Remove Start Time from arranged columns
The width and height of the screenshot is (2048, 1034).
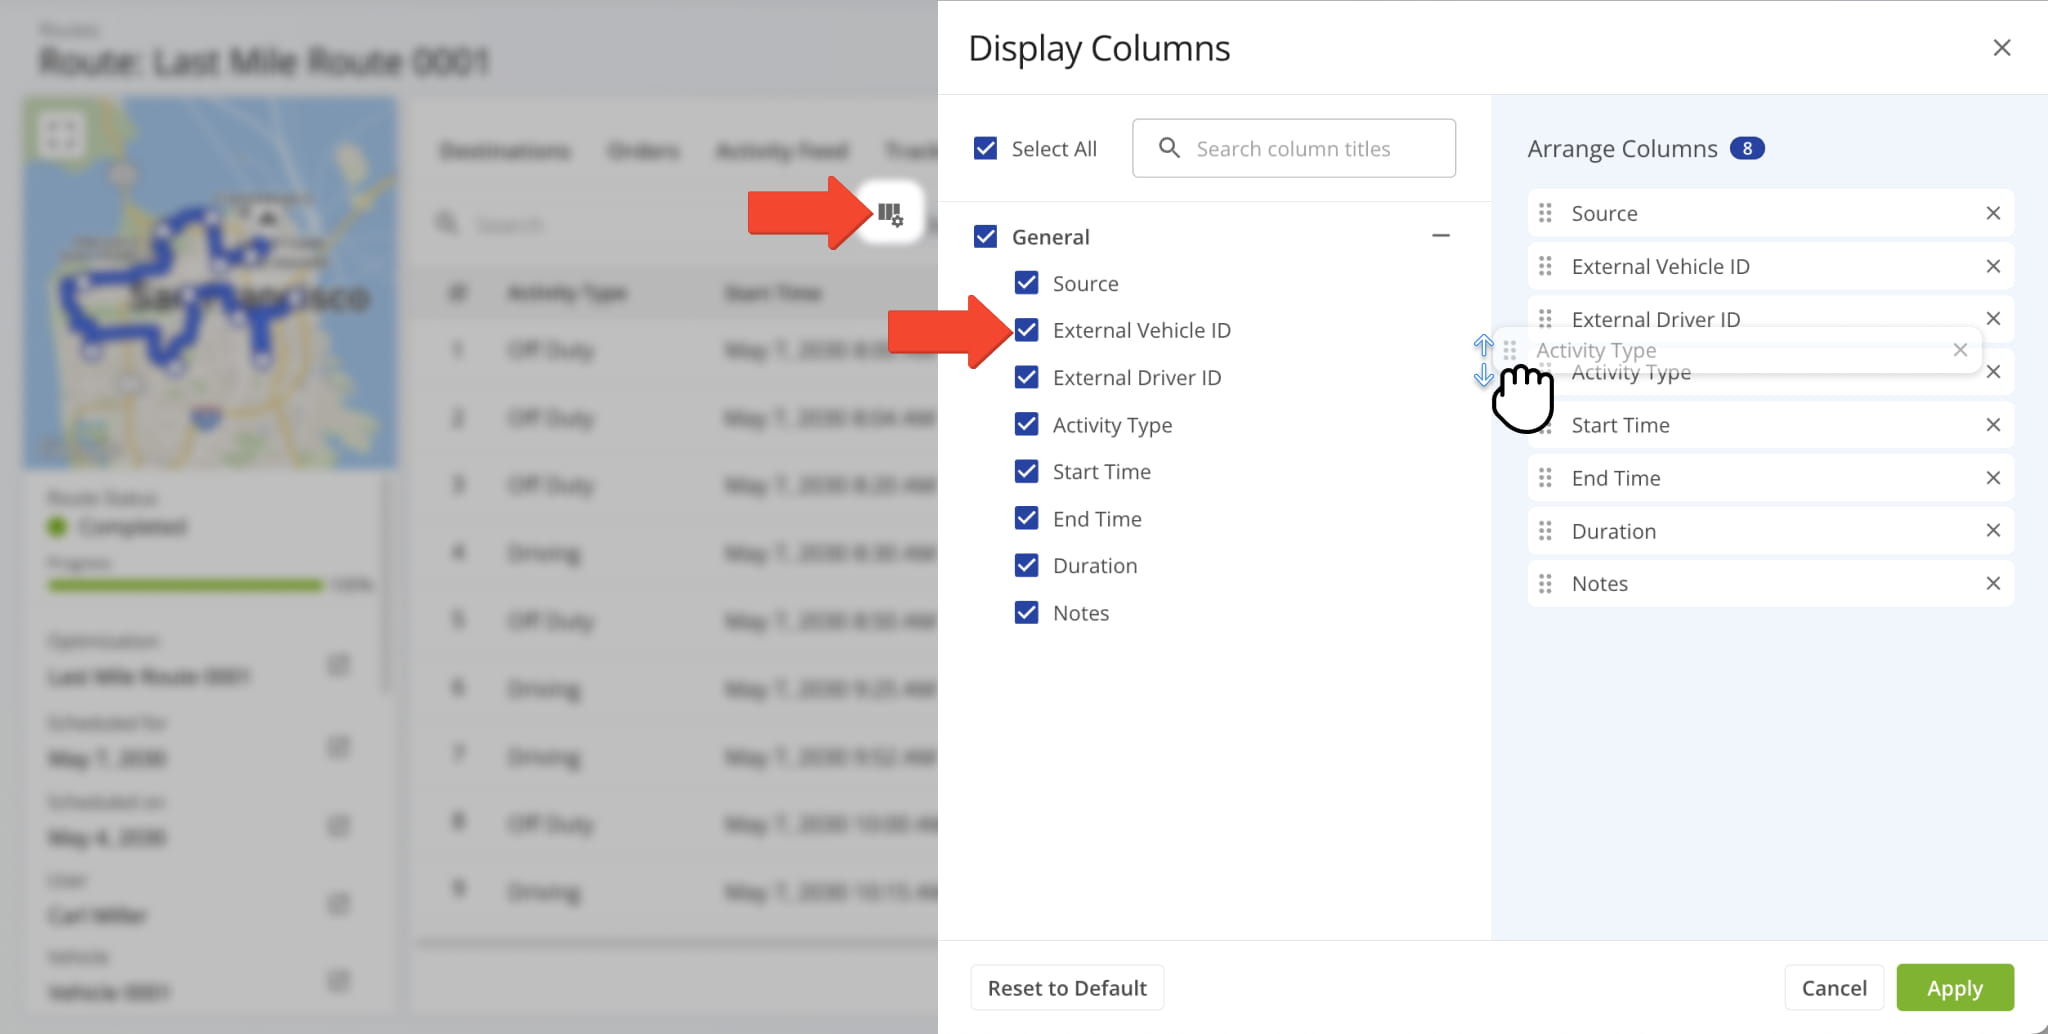coord(1992,425)
